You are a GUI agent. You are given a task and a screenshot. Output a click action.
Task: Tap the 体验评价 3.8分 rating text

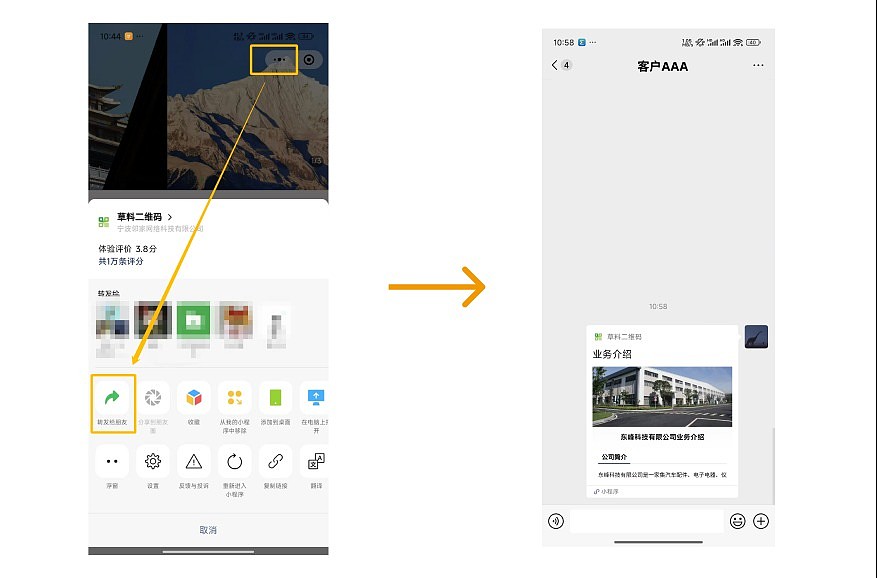(128, 248)
